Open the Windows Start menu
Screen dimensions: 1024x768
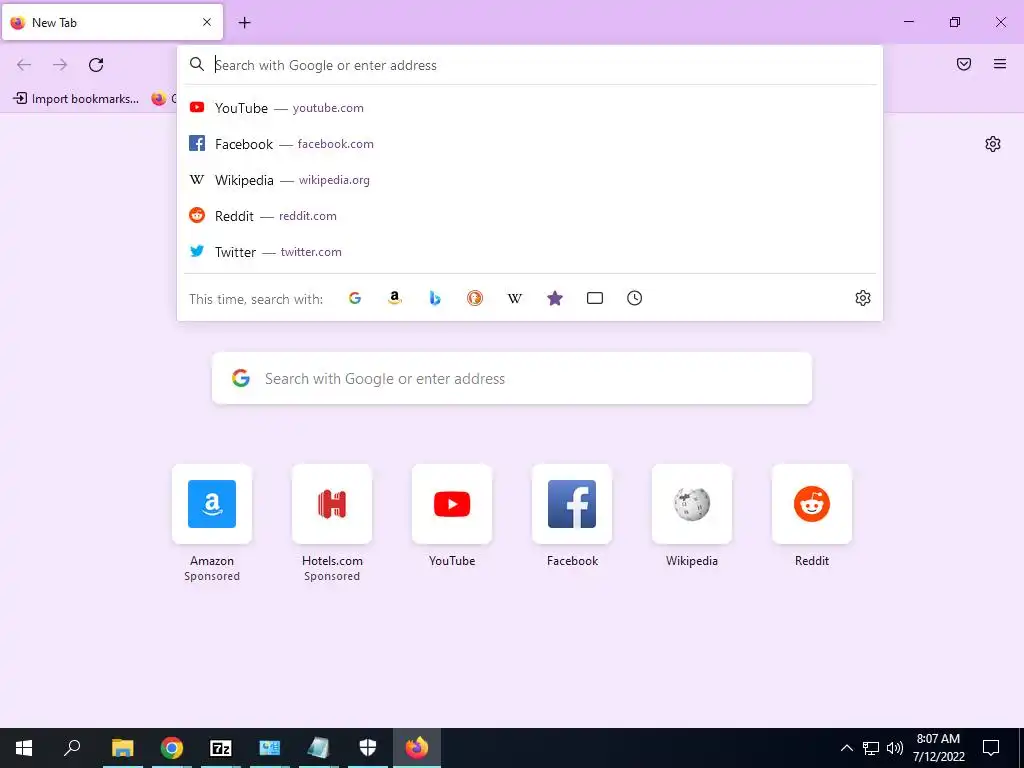click(24, 748)
